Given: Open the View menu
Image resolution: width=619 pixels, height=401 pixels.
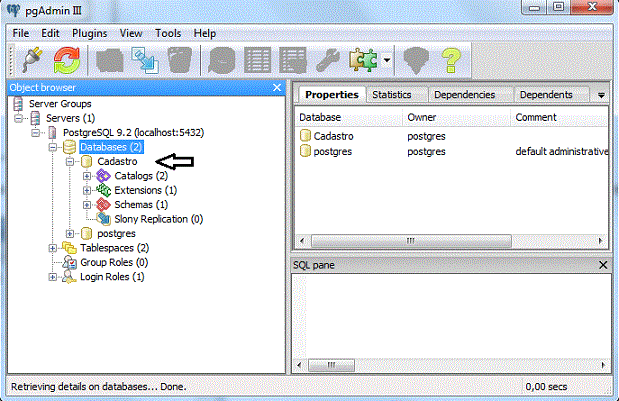Looking at the screenshot, I should tap(131, 33).
